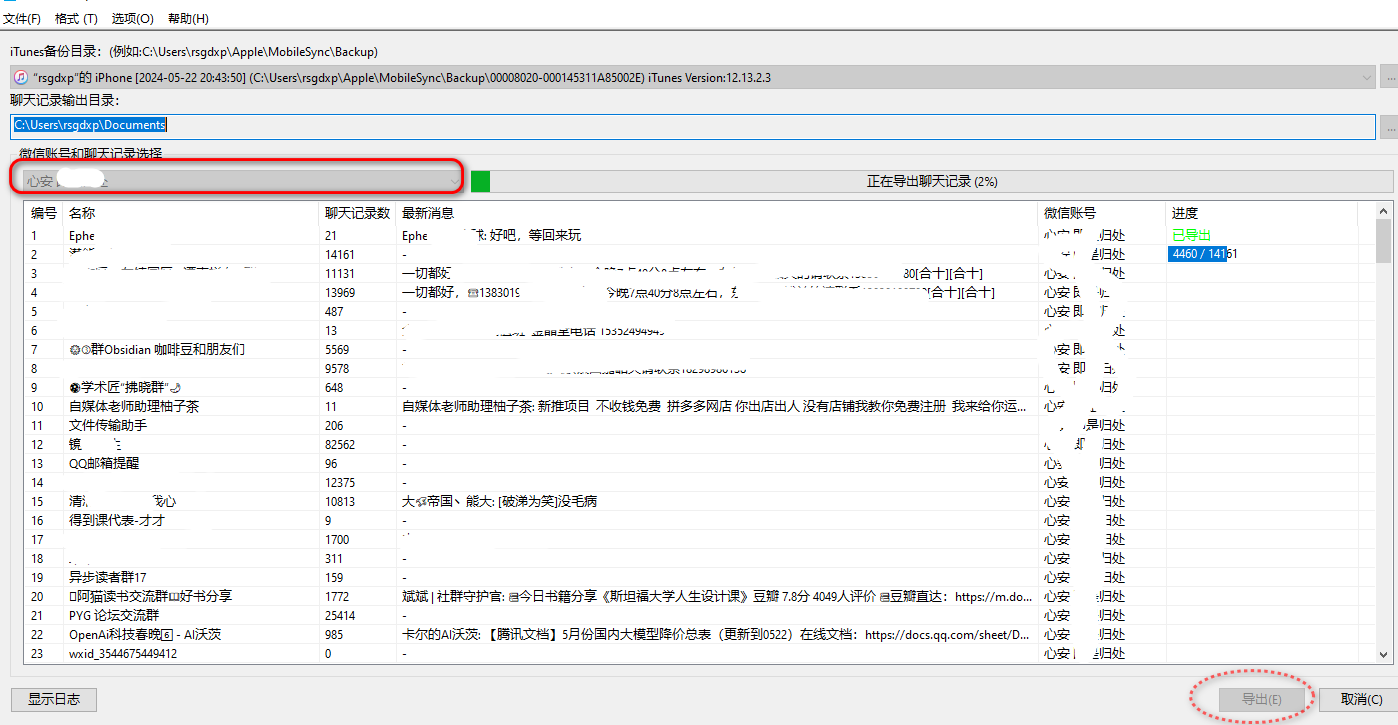1398x725 pixels.
Task: Select the row 群Obsidian 咖啡豆和朋友们
Action: click(x=700, y=349)
